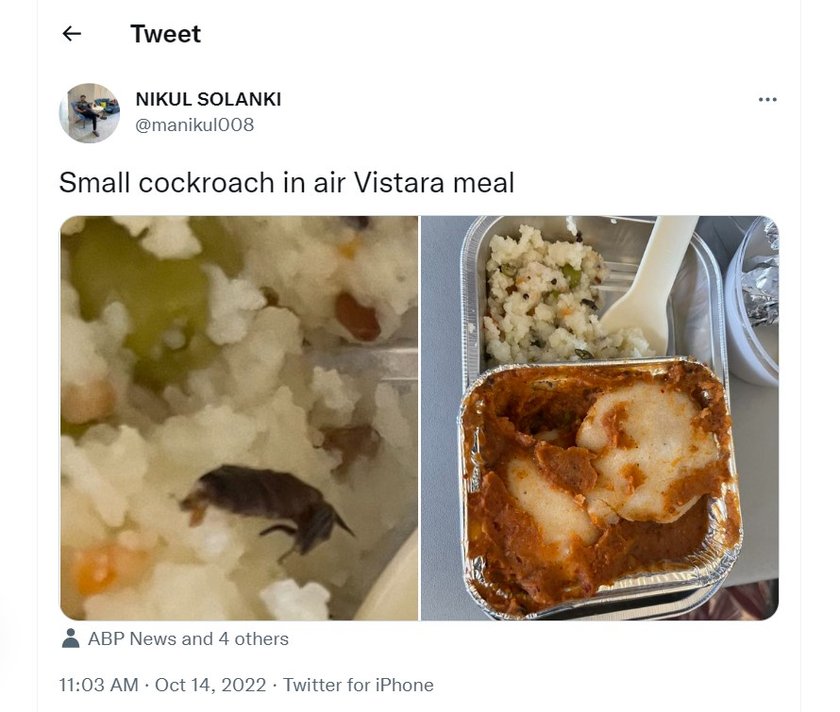Image resolution: width=840 pixels, height=712 pixels.
Task: Click the Tweet header title
Action: [166, 34]
